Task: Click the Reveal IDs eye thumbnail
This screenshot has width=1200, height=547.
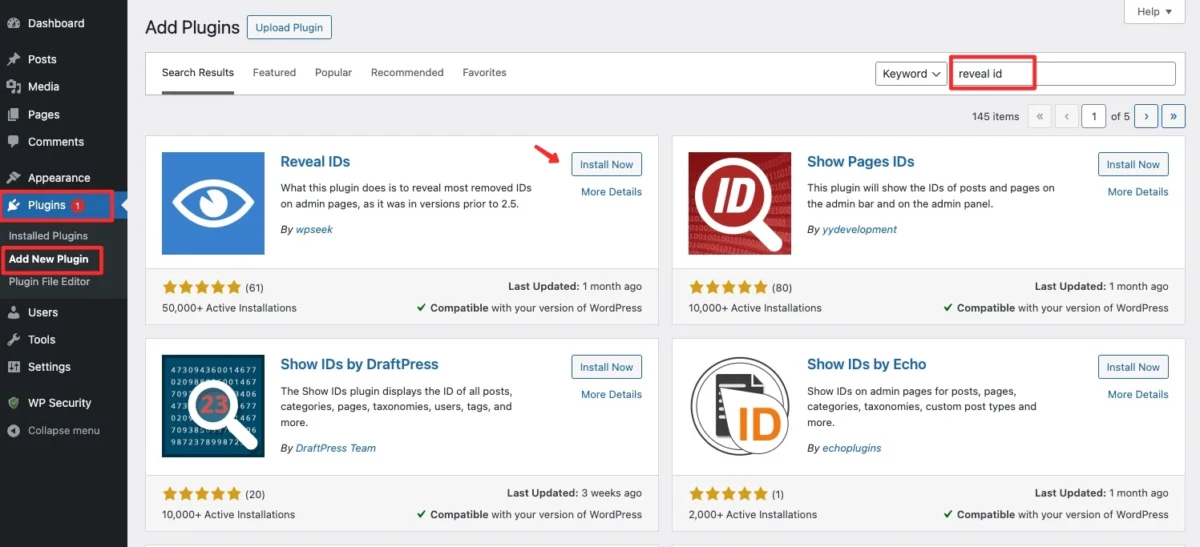Action: (213, 203)
